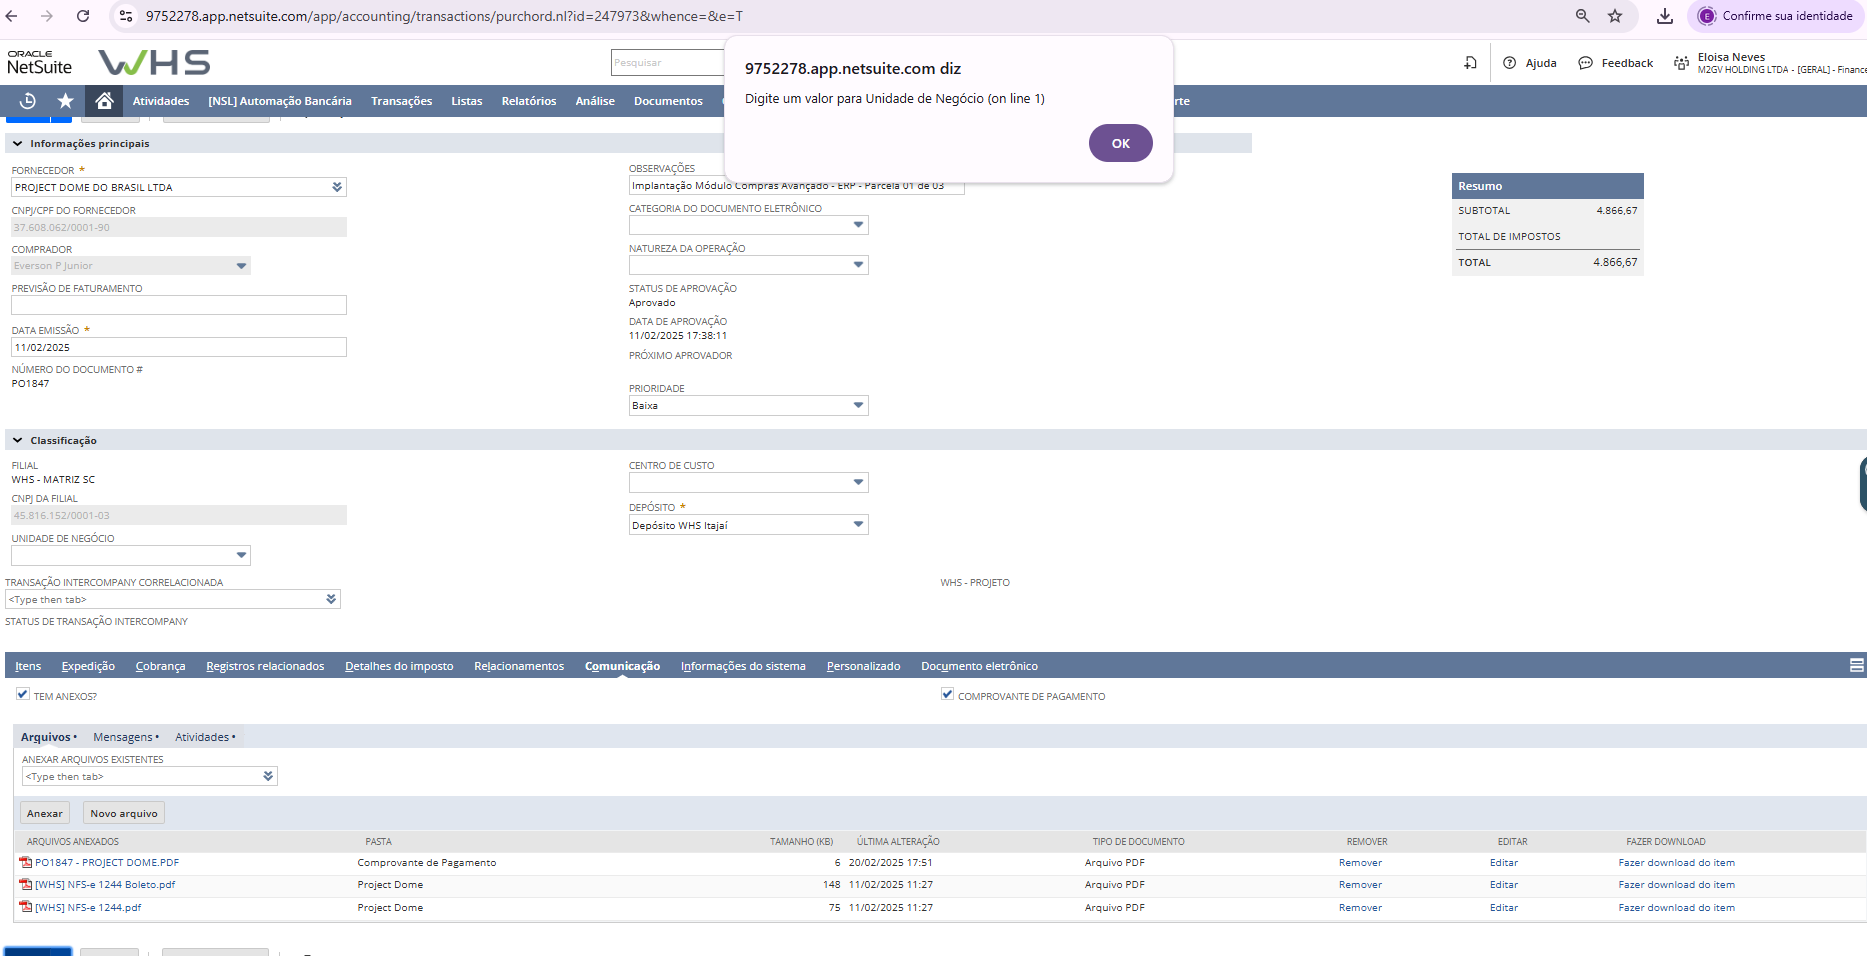
Task: Bookmark this page with star icon
Action: coord(1615,16)
